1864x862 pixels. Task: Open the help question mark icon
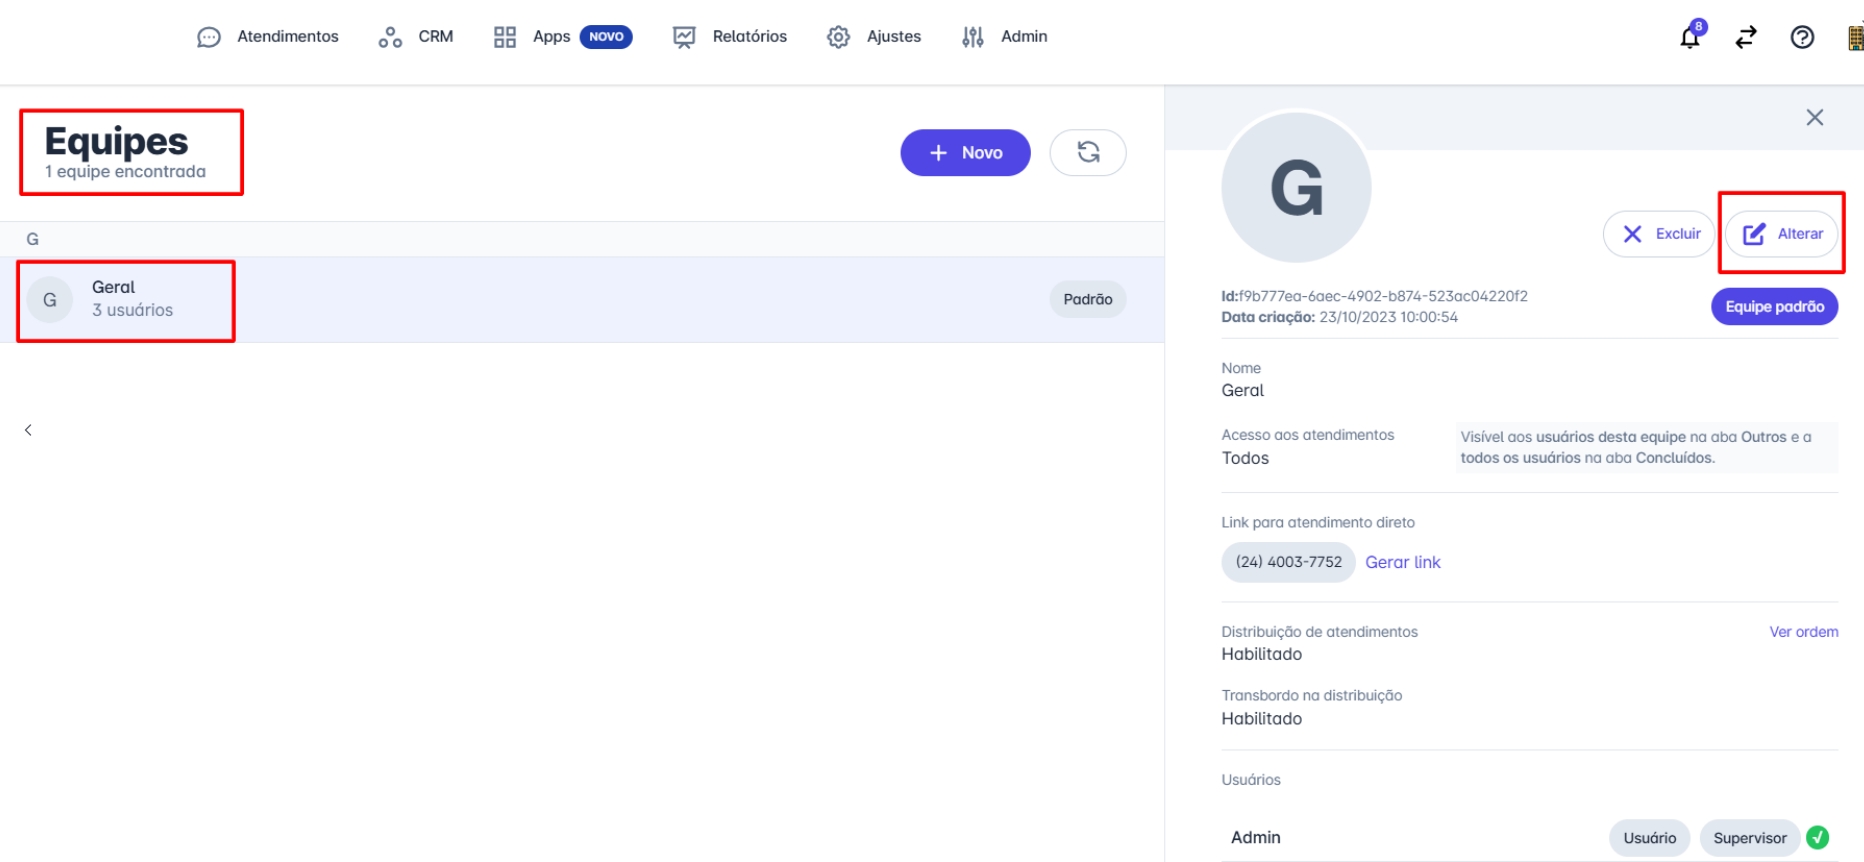tap(1802, 37)
